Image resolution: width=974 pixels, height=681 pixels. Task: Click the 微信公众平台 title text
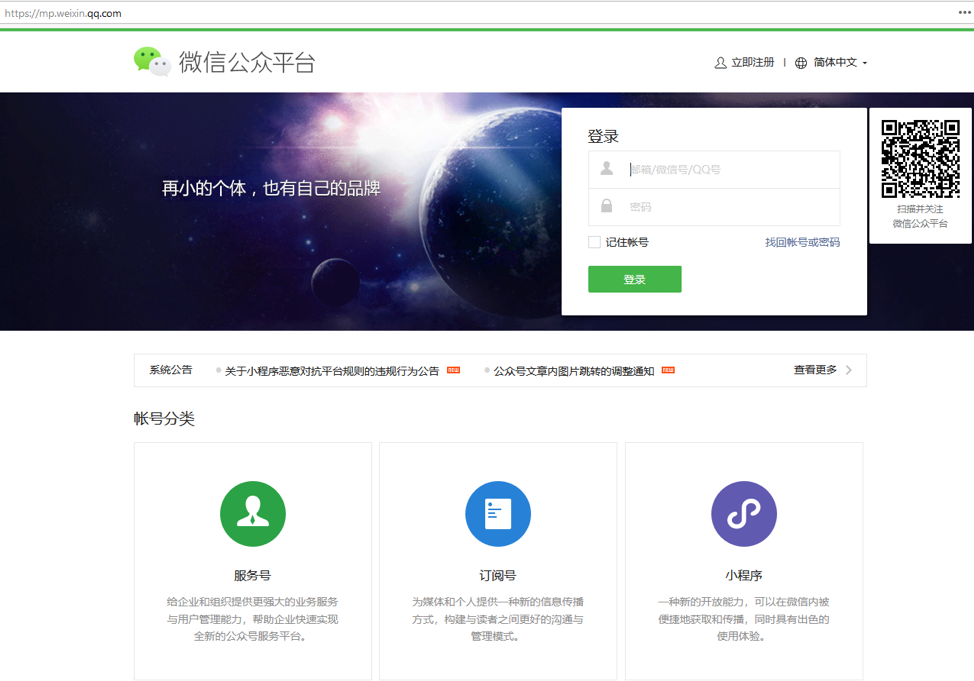(x=247, y=62)
